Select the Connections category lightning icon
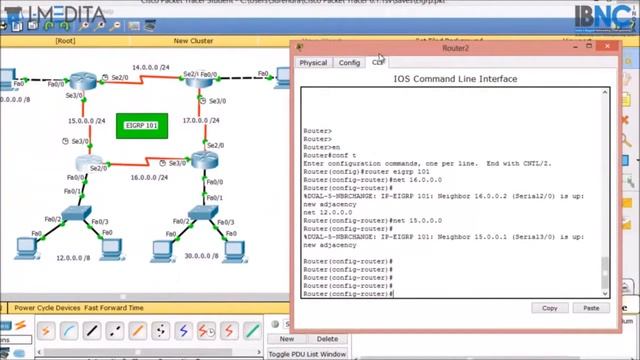 coord(20,325)
